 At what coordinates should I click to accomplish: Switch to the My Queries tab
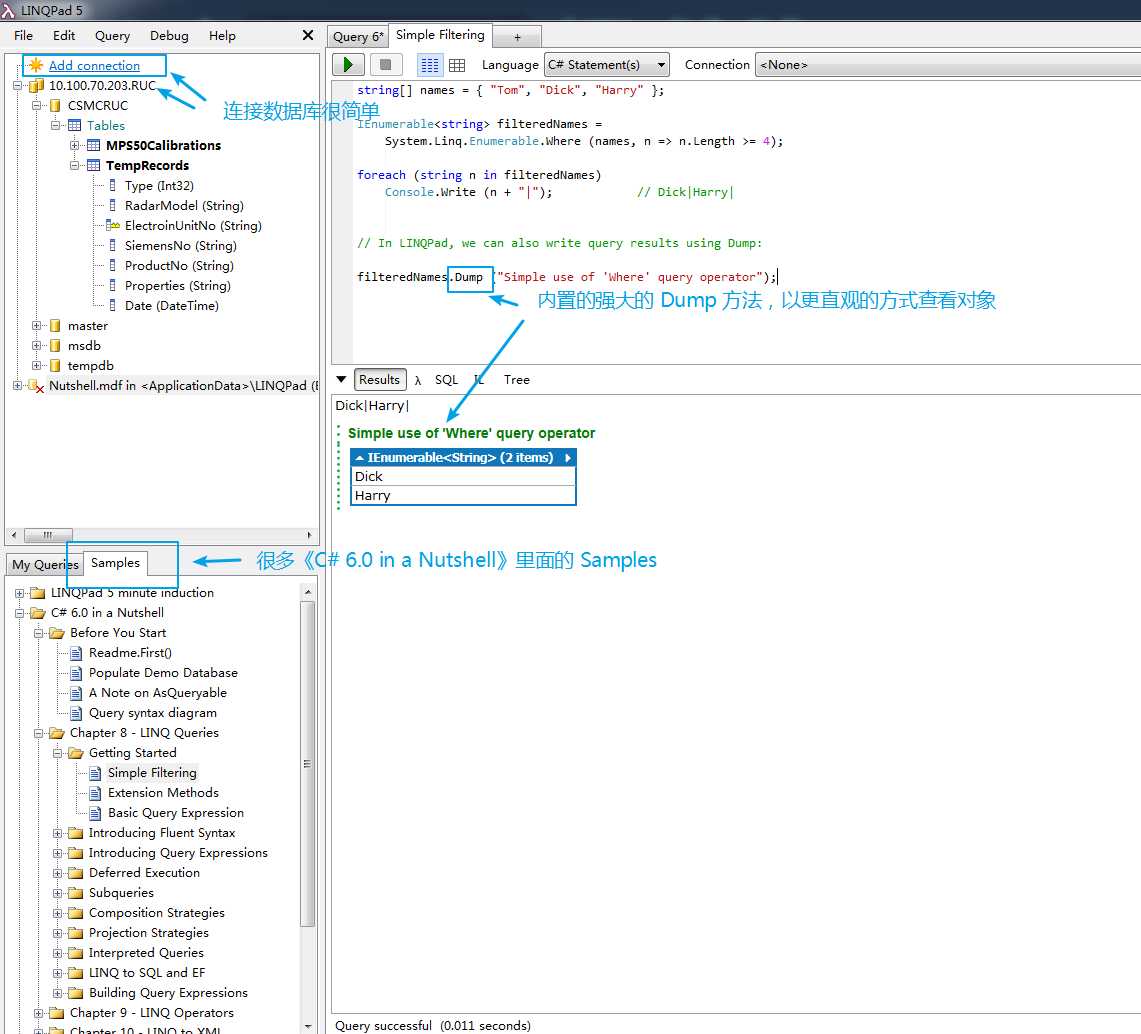coord(45,565)
